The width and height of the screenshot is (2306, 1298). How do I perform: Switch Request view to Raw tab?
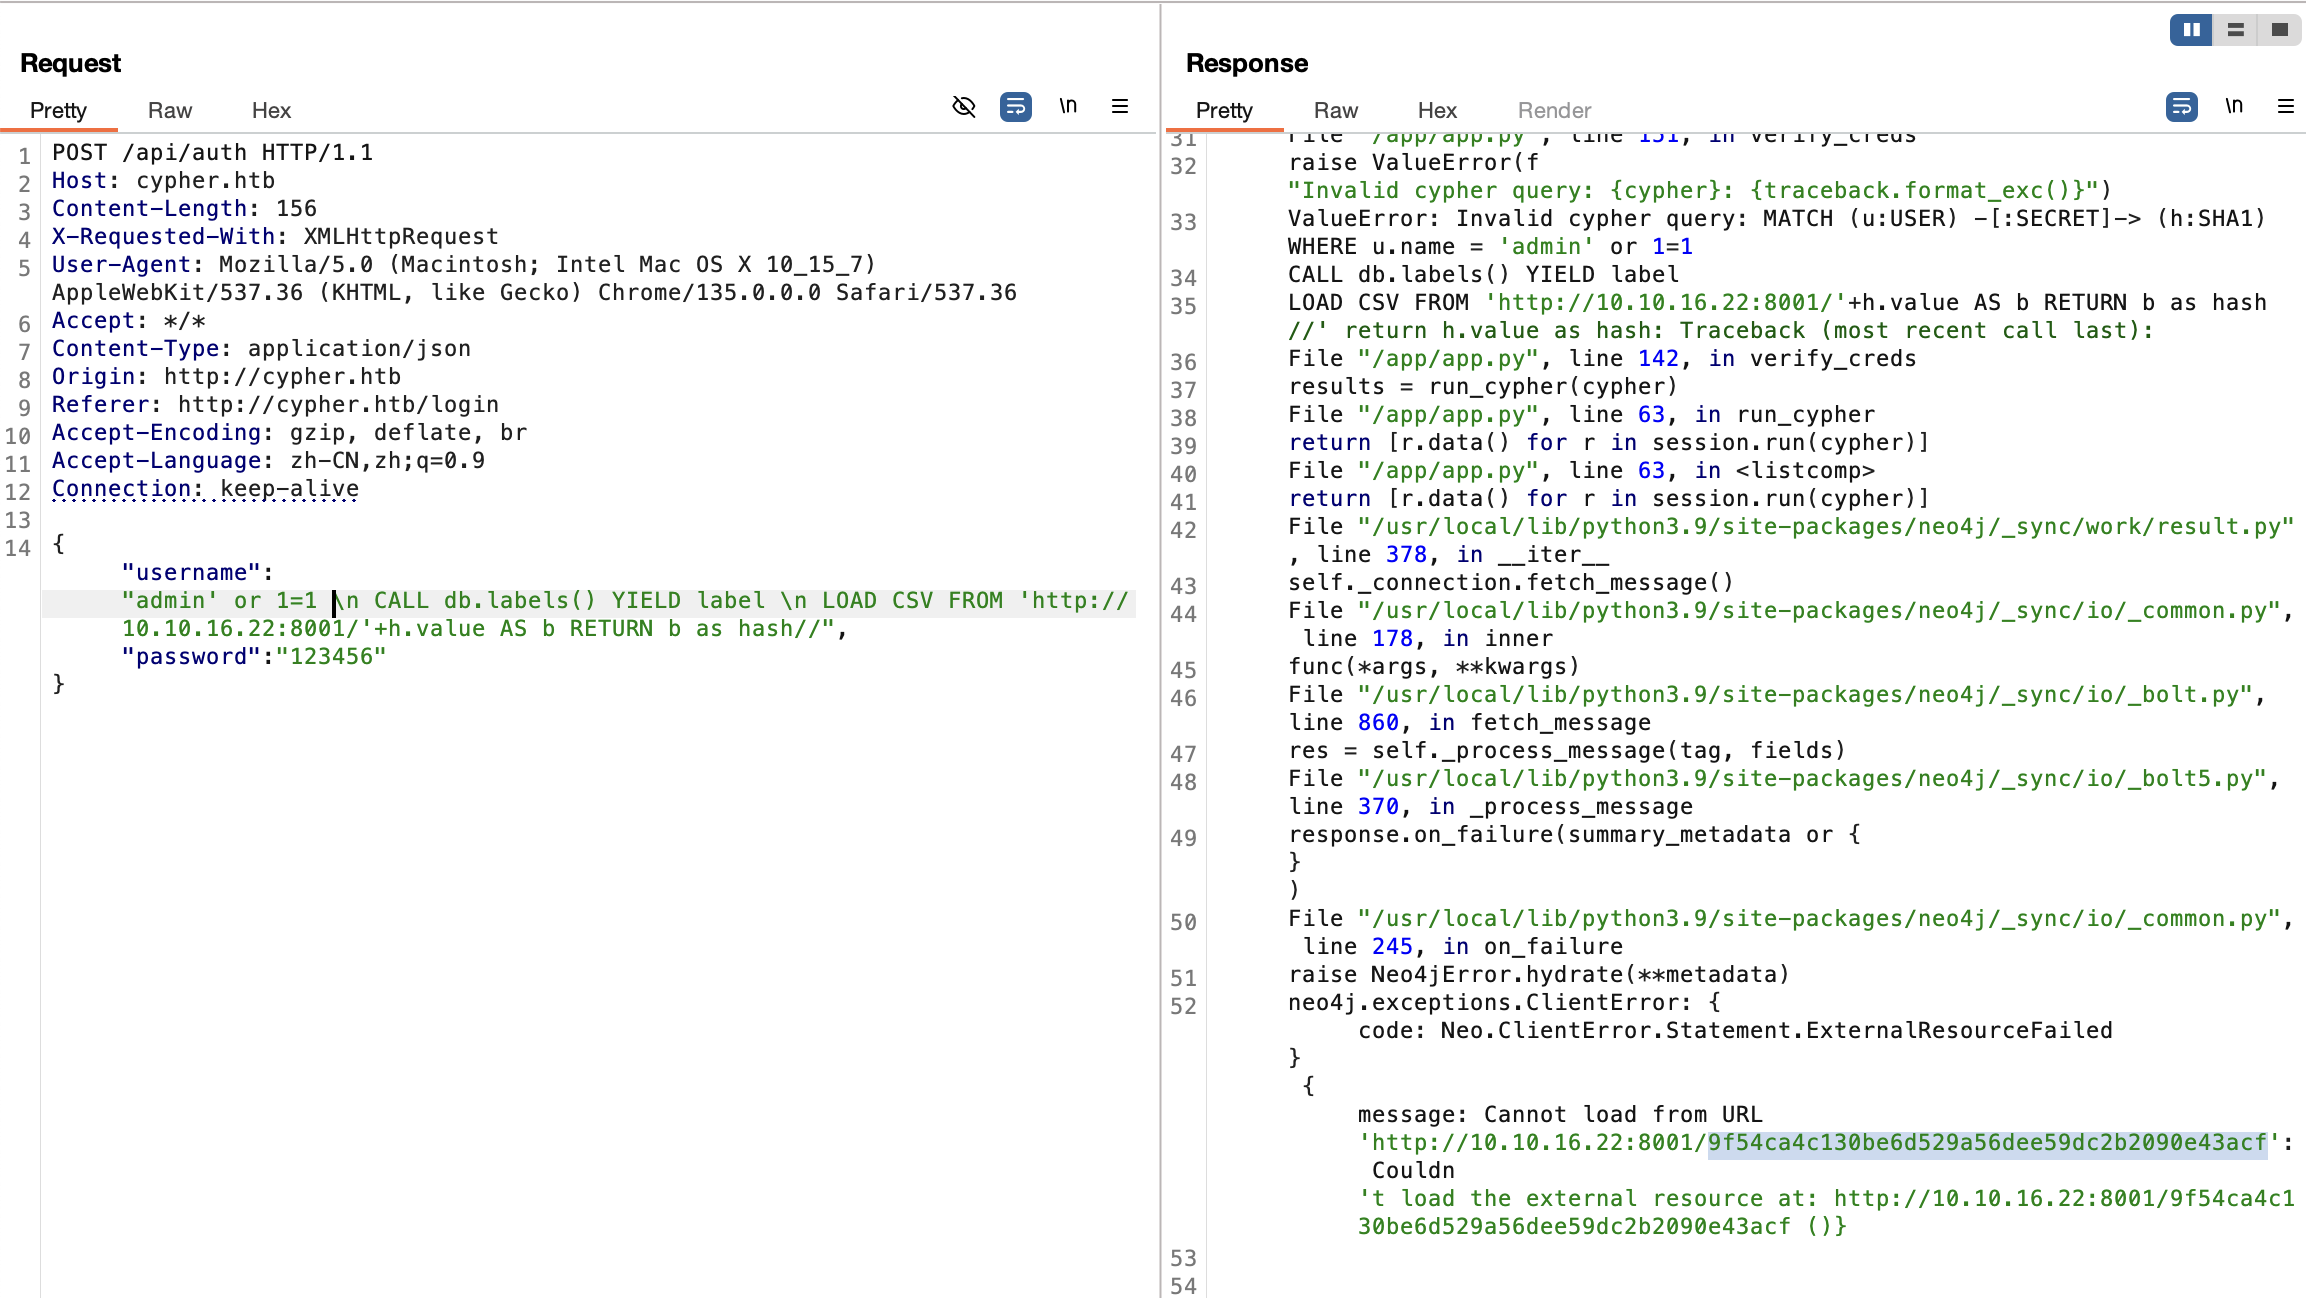pyautogui.click(x=169, y=110)
